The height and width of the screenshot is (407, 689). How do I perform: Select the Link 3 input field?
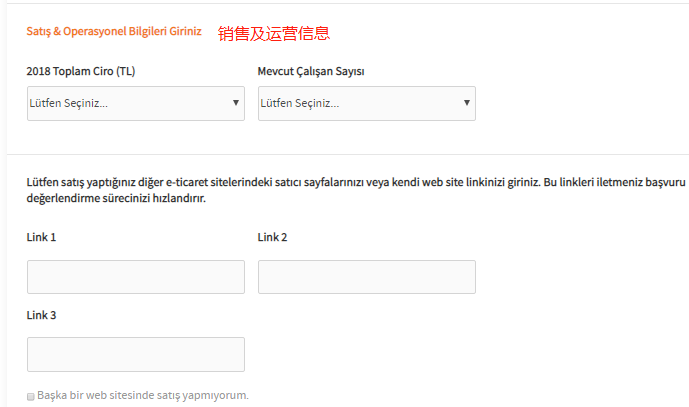click(135, 354)
